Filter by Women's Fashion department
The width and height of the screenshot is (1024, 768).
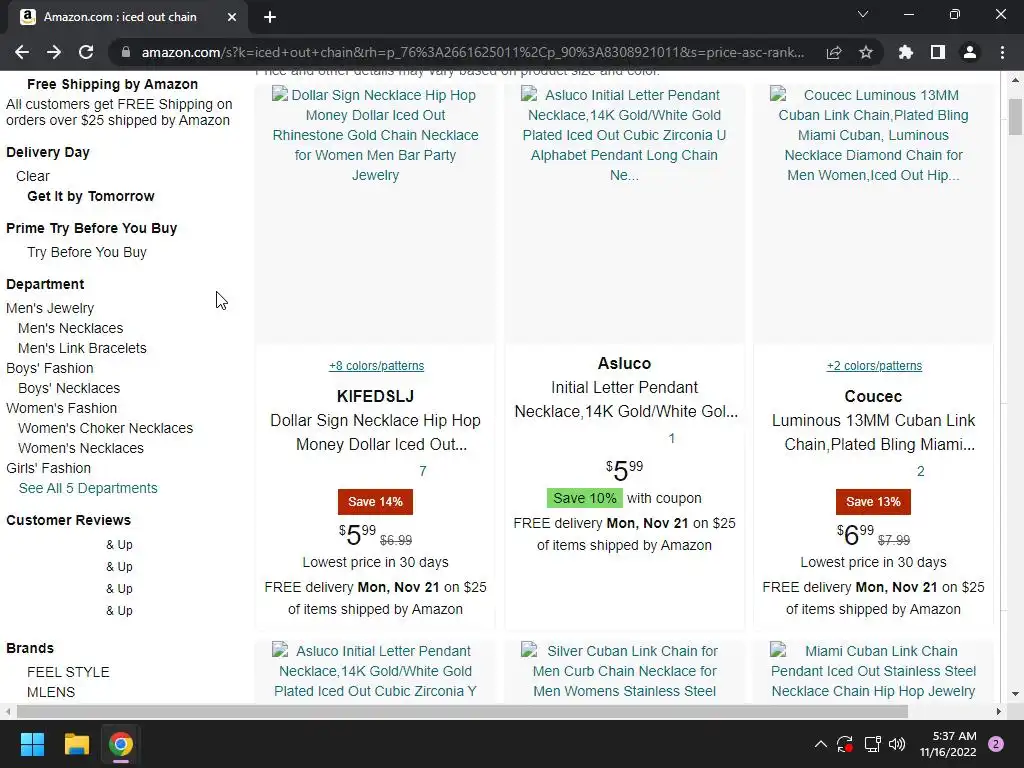(x=61, y=408)
